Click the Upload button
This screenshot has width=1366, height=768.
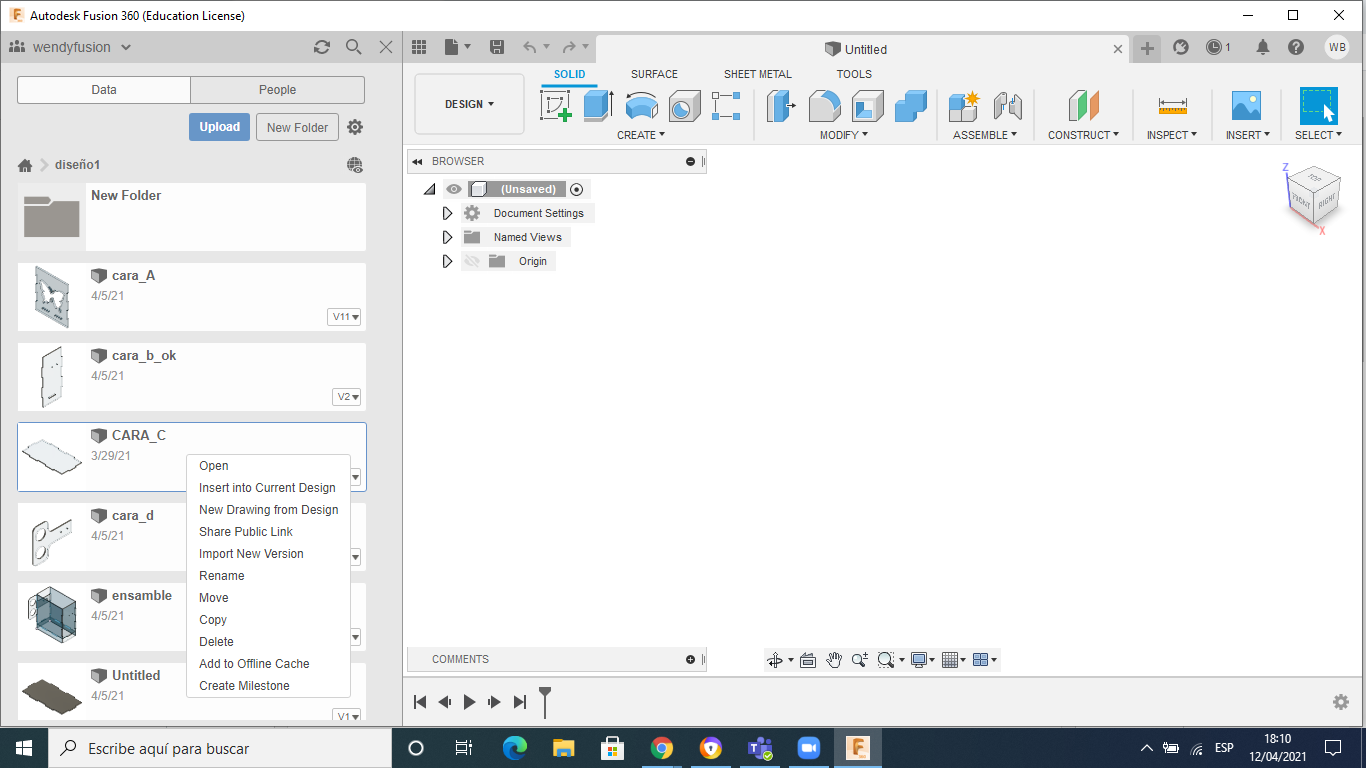[219, 127]
